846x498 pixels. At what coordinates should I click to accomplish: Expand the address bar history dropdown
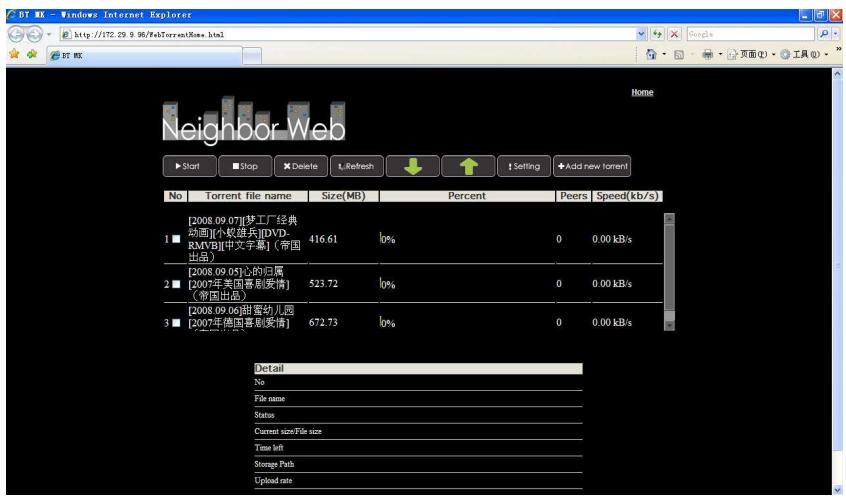click(640, 35)
